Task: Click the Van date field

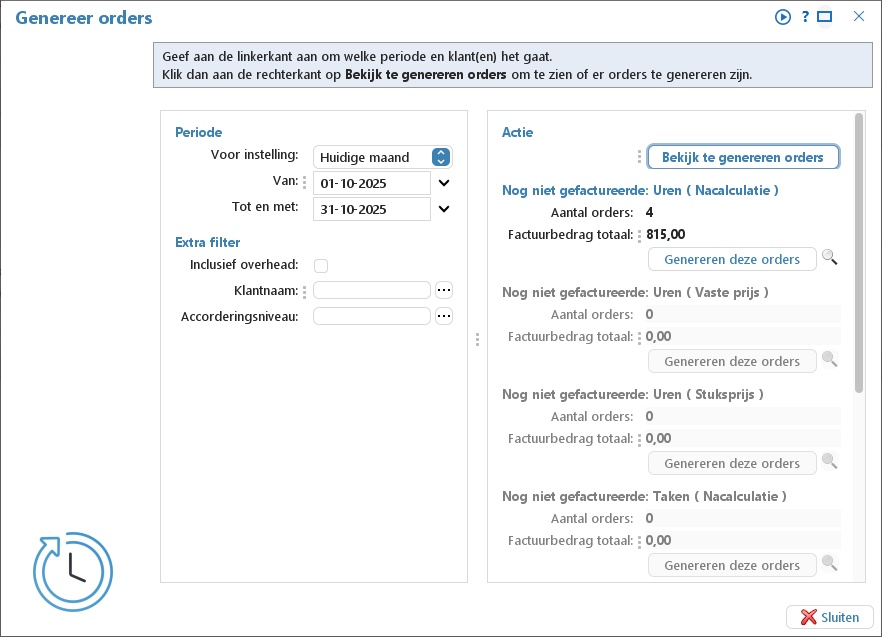Action: pyautogui.click(x=372, y=183)
